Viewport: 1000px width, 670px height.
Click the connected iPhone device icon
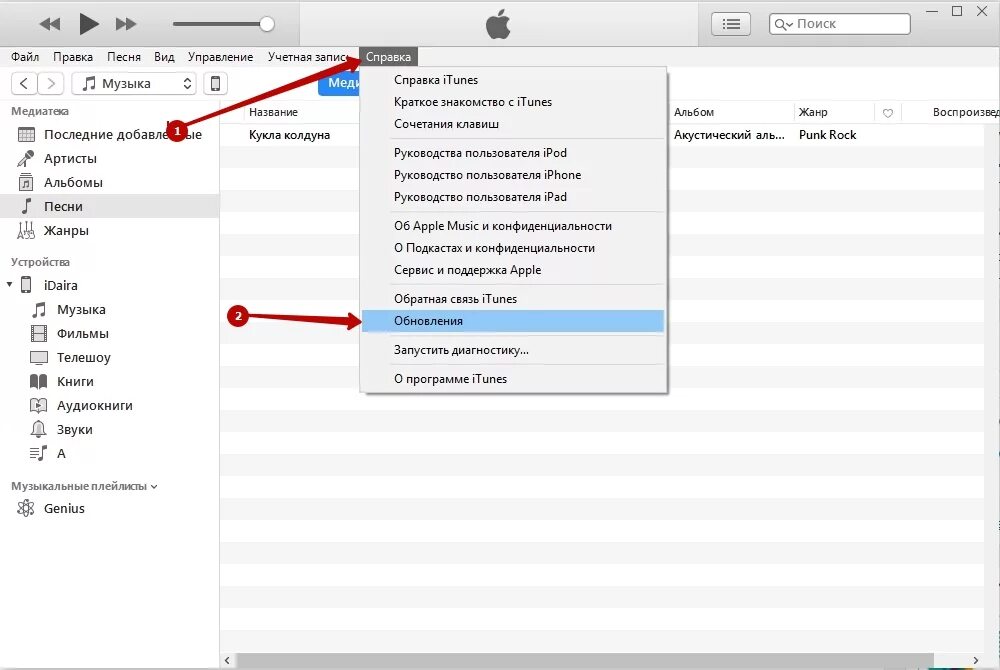tap(216, 83)
